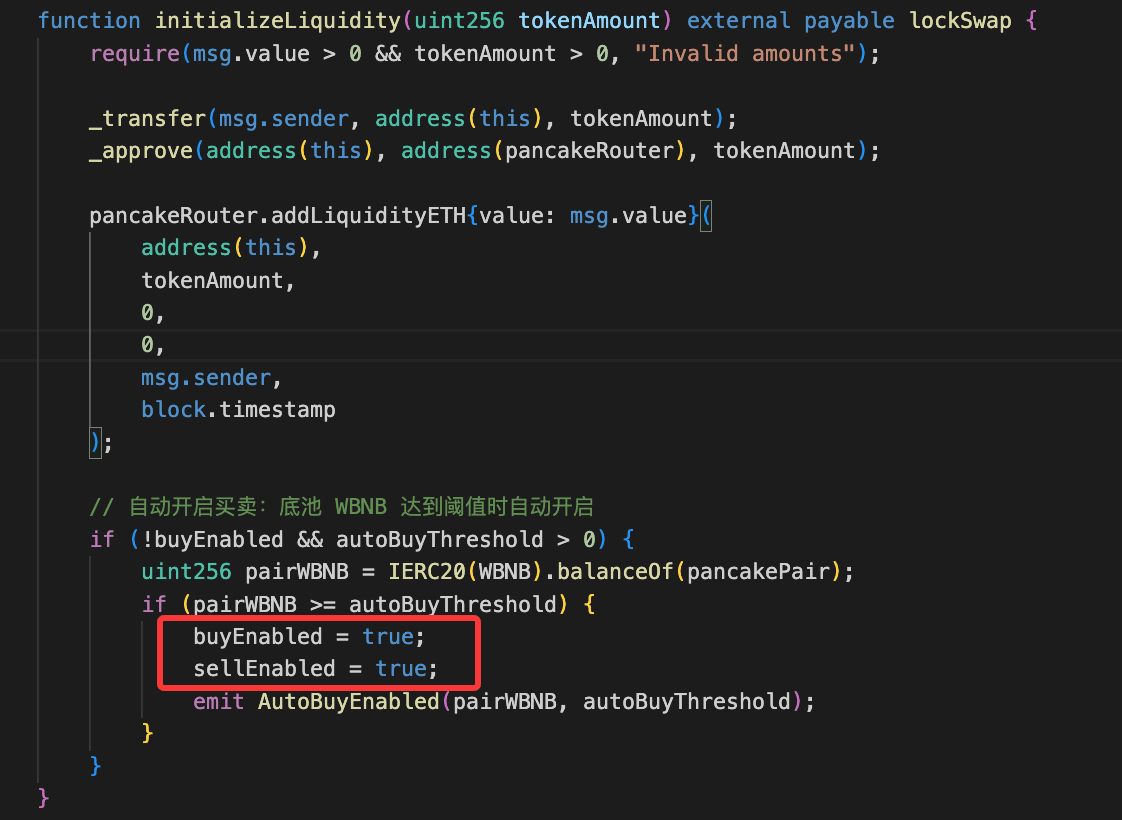This screenshot has width=1122, height=820.
Task: Click the Chinese comment about auto-enabling trading
Action: click(x=349, y=507)
